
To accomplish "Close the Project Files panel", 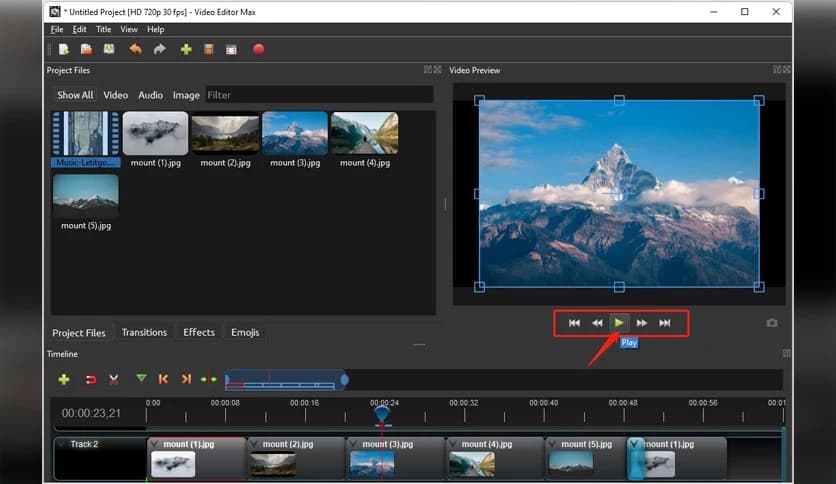I will (x=438, y=70).
